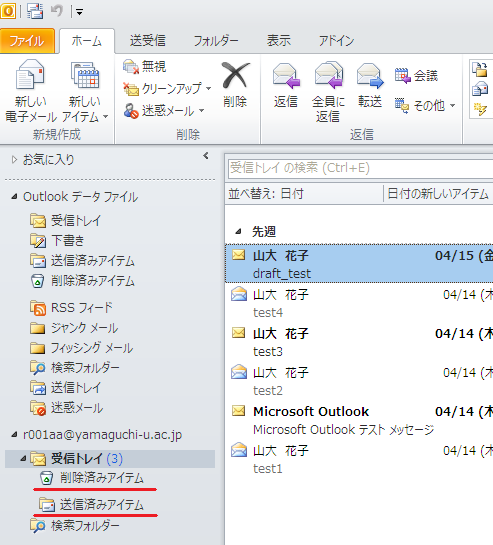Open 検索フォルダー under Outlook データ ファイル

(75, 368)
